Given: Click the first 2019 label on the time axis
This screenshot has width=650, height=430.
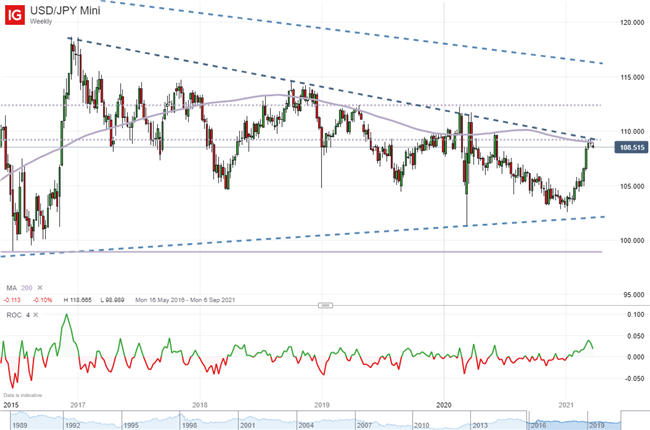Looking at the screenshot, I should click(322, 405).
